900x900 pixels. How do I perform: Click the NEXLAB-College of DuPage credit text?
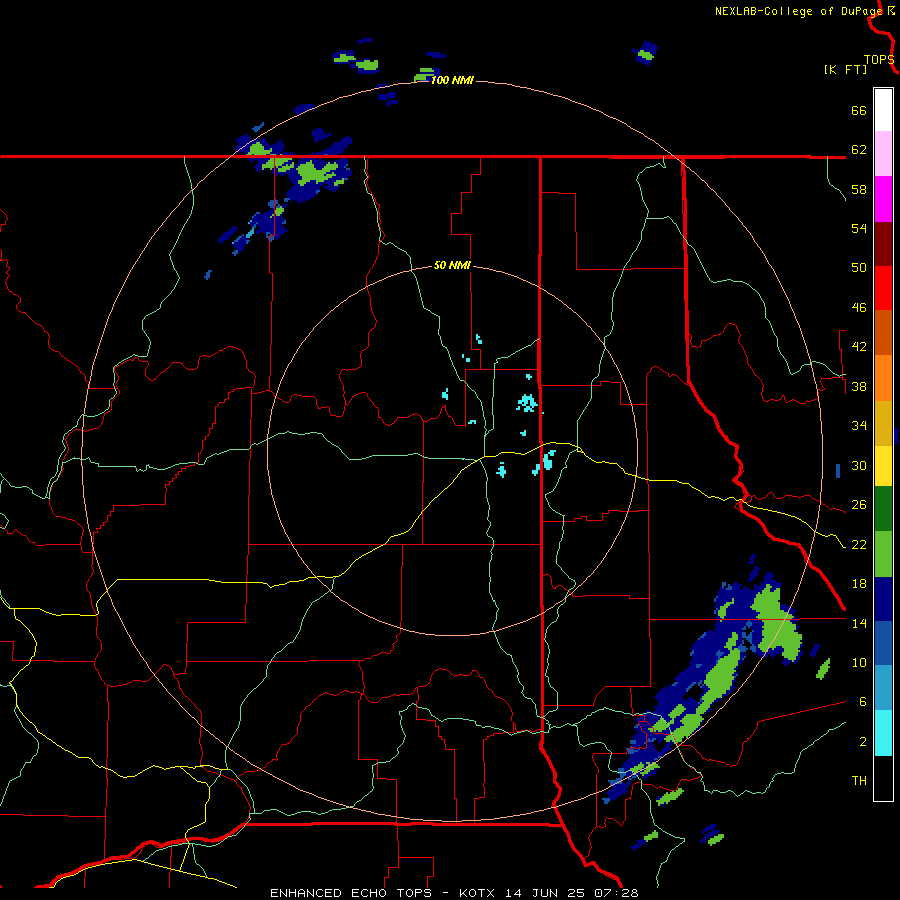798,11
